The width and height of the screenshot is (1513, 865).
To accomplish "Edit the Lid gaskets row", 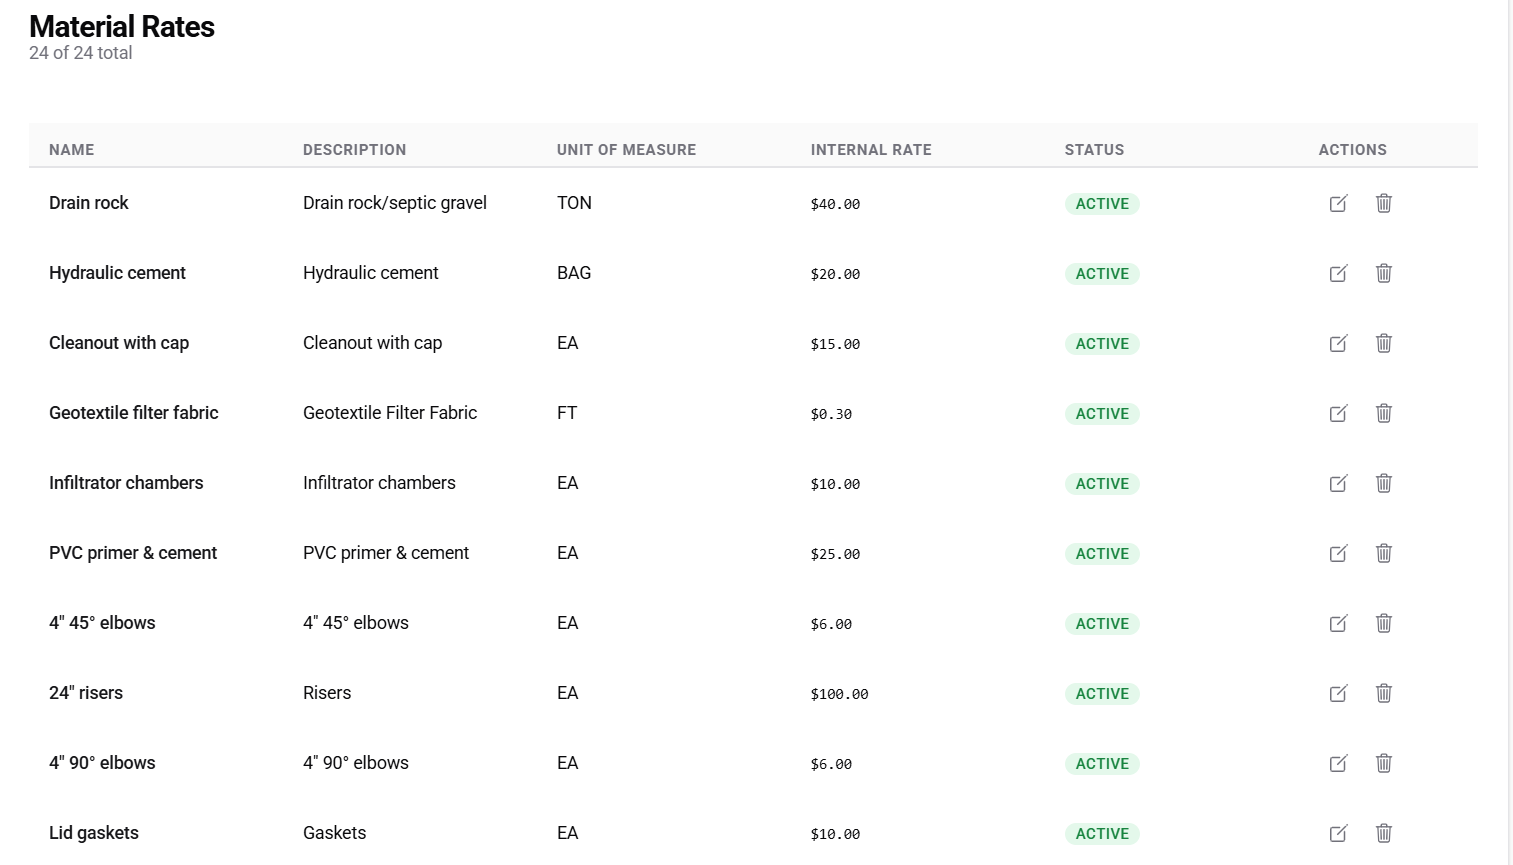I will [1338, 833].
